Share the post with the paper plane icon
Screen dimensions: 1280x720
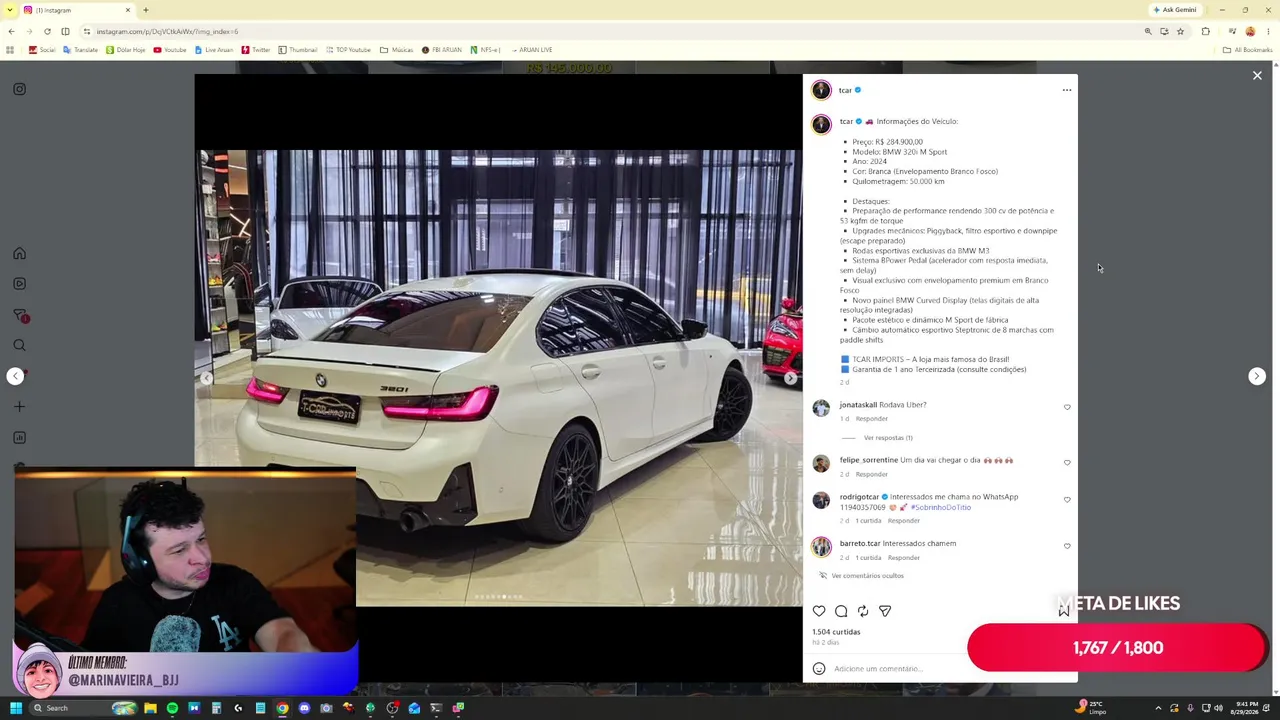pos(885,611)
